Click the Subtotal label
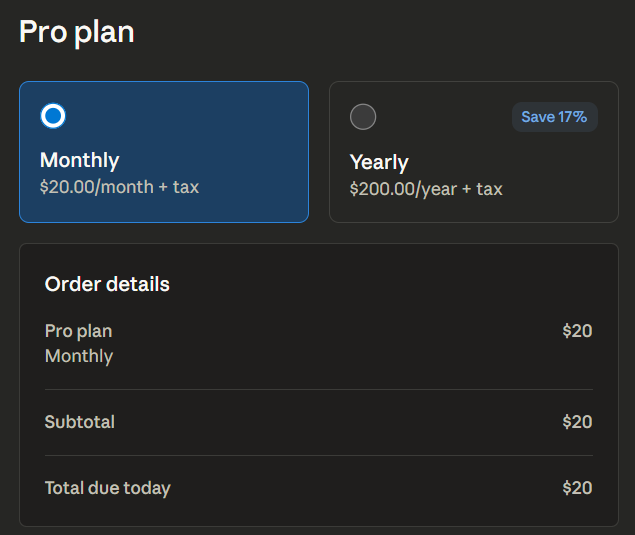This screenshot has height=535, width=635. point(79,422)
